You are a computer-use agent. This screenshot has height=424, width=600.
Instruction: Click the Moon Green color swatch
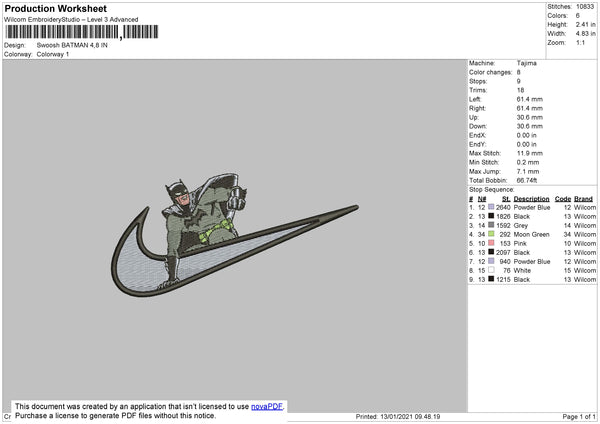(x=491, y=234)
